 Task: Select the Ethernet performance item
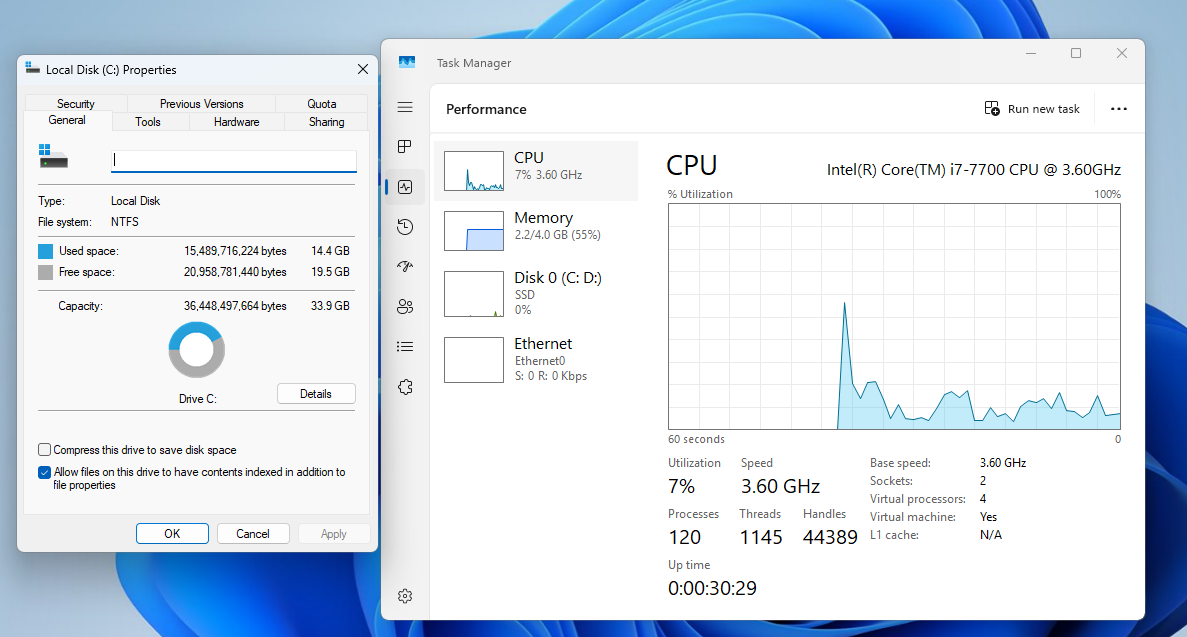tap(536, 359)
